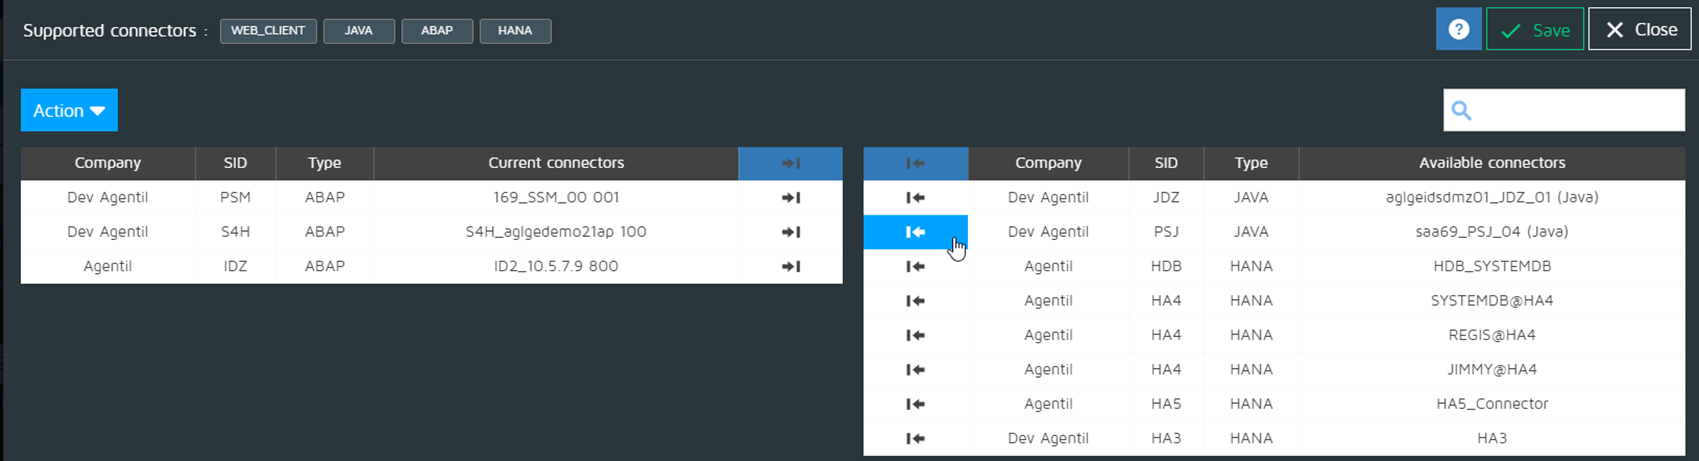The image size is (1699, 461).
Task: Click the blue help question mark icon
Action: [x=1458, y=30]
